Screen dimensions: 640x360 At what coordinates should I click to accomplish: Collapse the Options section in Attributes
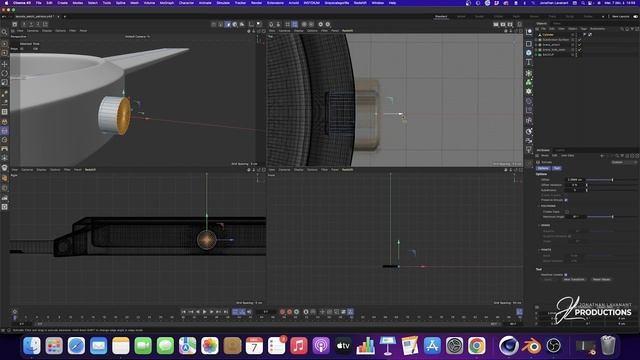(x=541, y=174)
